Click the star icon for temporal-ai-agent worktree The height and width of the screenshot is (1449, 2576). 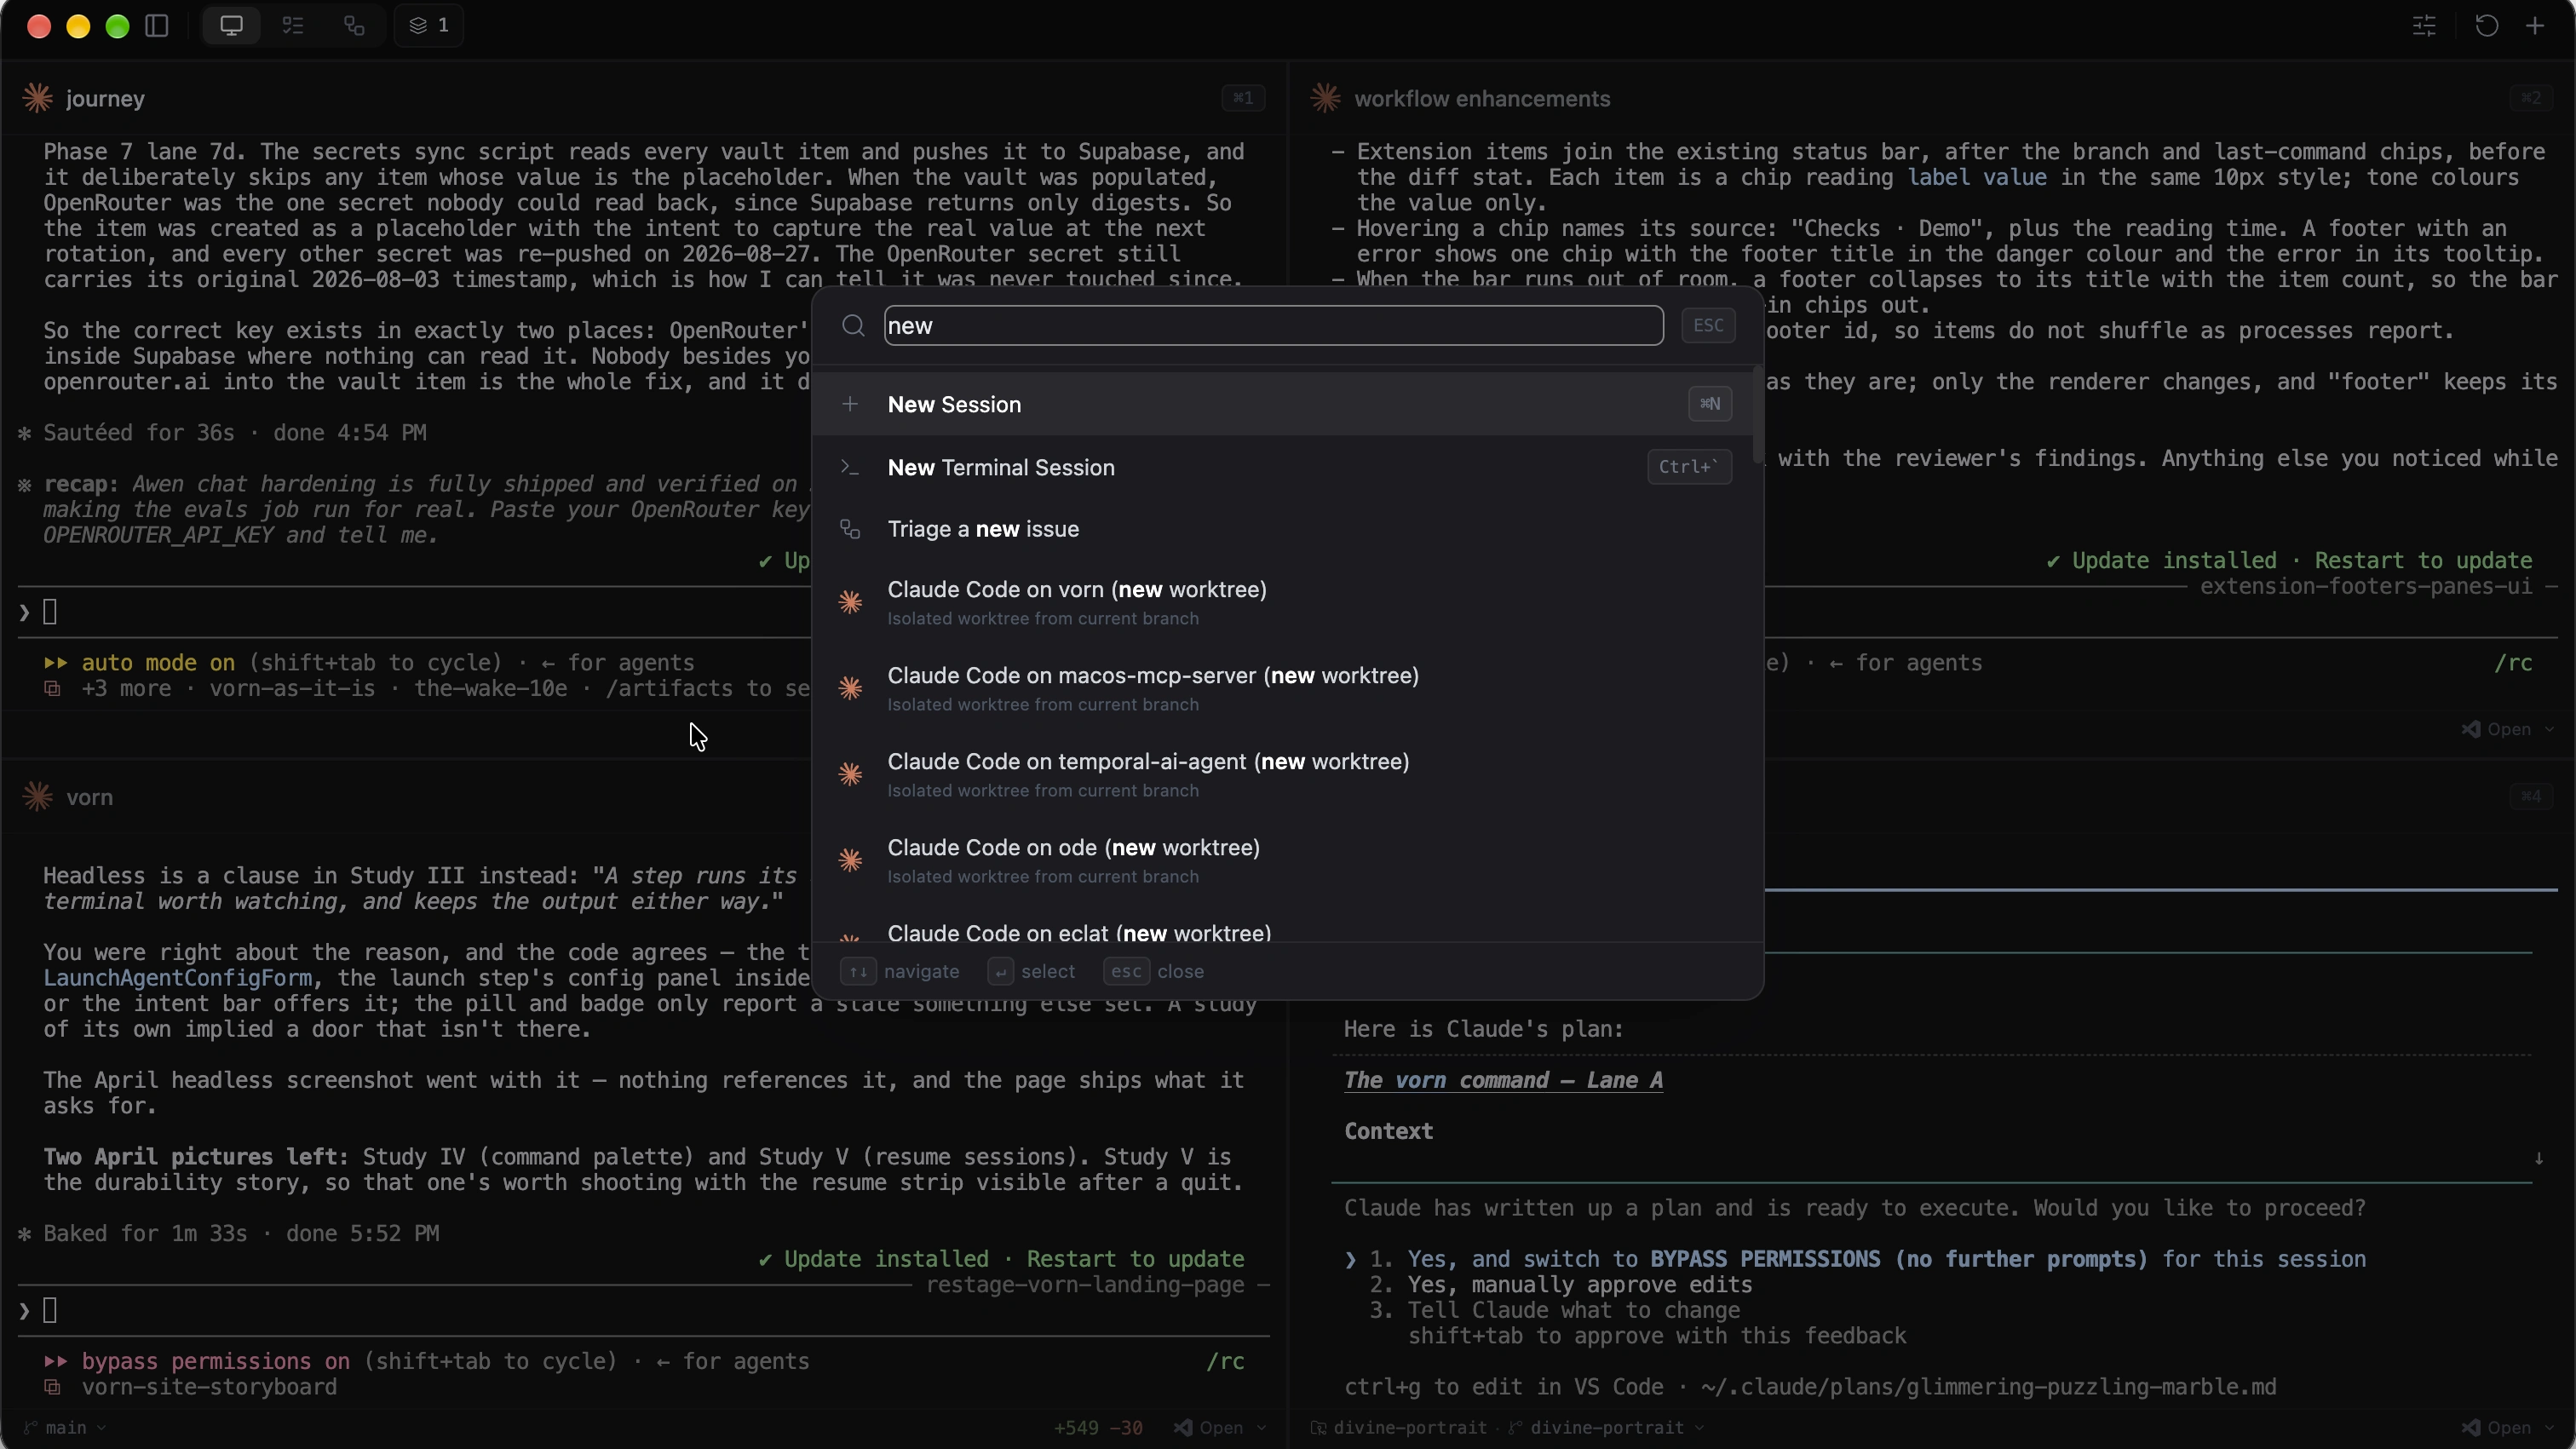tap(850, 774)
